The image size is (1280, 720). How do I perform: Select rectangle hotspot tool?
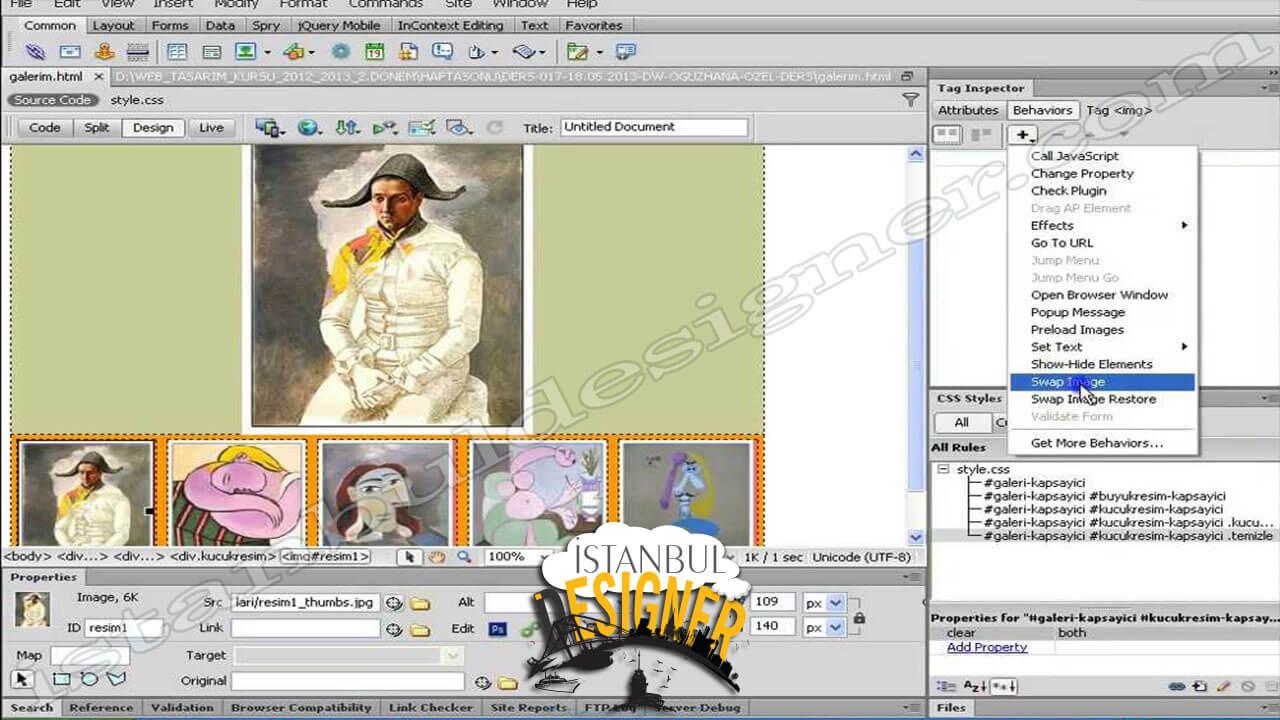61,680
